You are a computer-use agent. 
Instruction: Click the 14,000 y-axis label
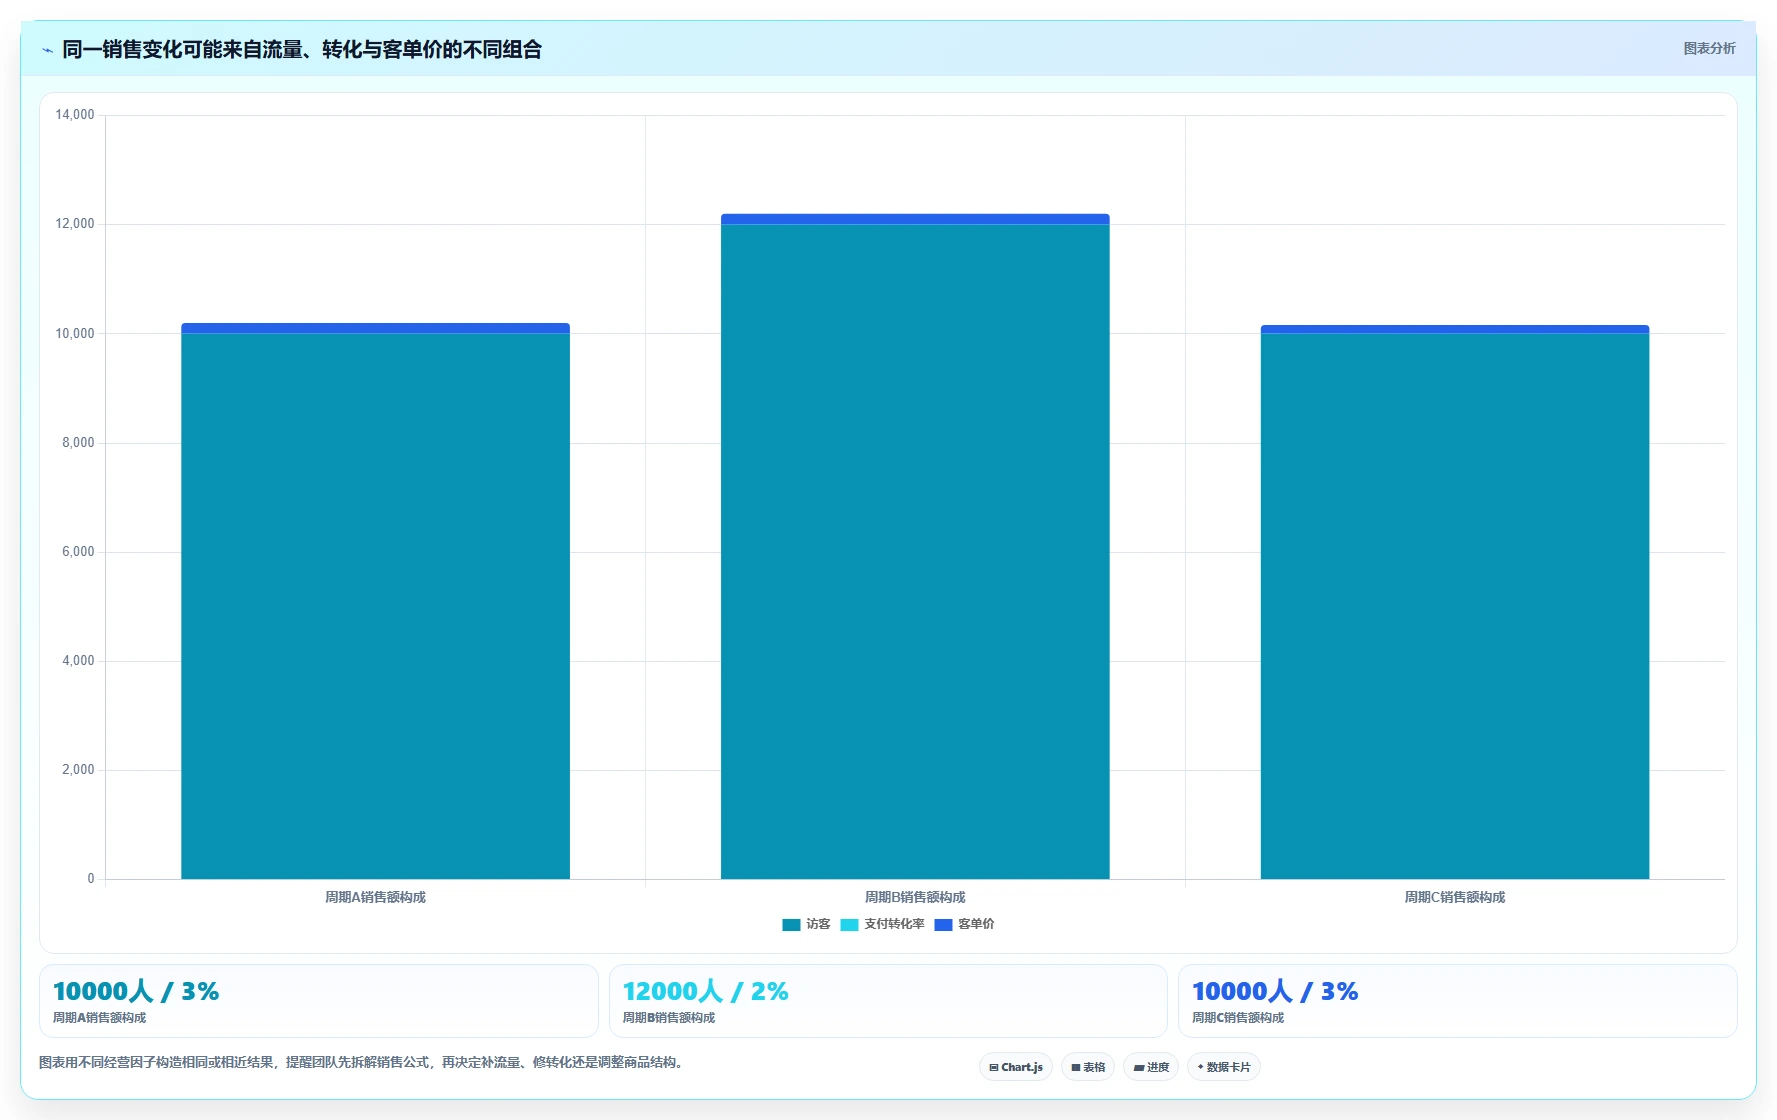(75, 115)
